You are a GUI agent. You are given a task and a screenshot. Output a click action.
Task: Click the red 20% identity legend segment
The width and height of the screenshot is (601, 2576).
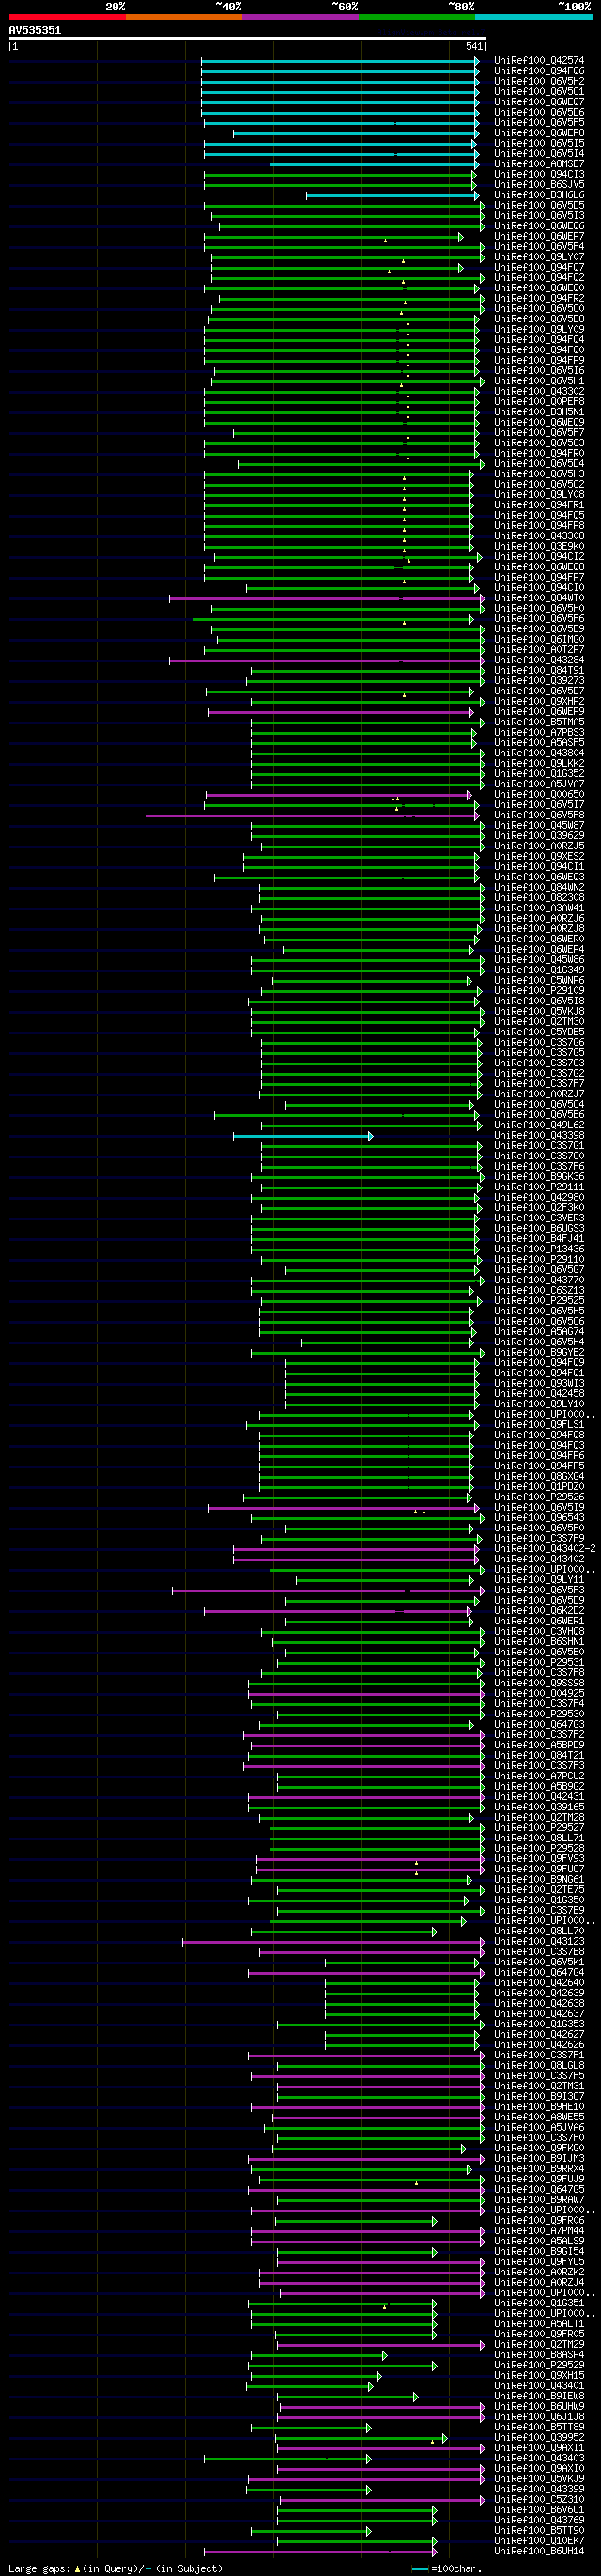click(x=67, y=17)
